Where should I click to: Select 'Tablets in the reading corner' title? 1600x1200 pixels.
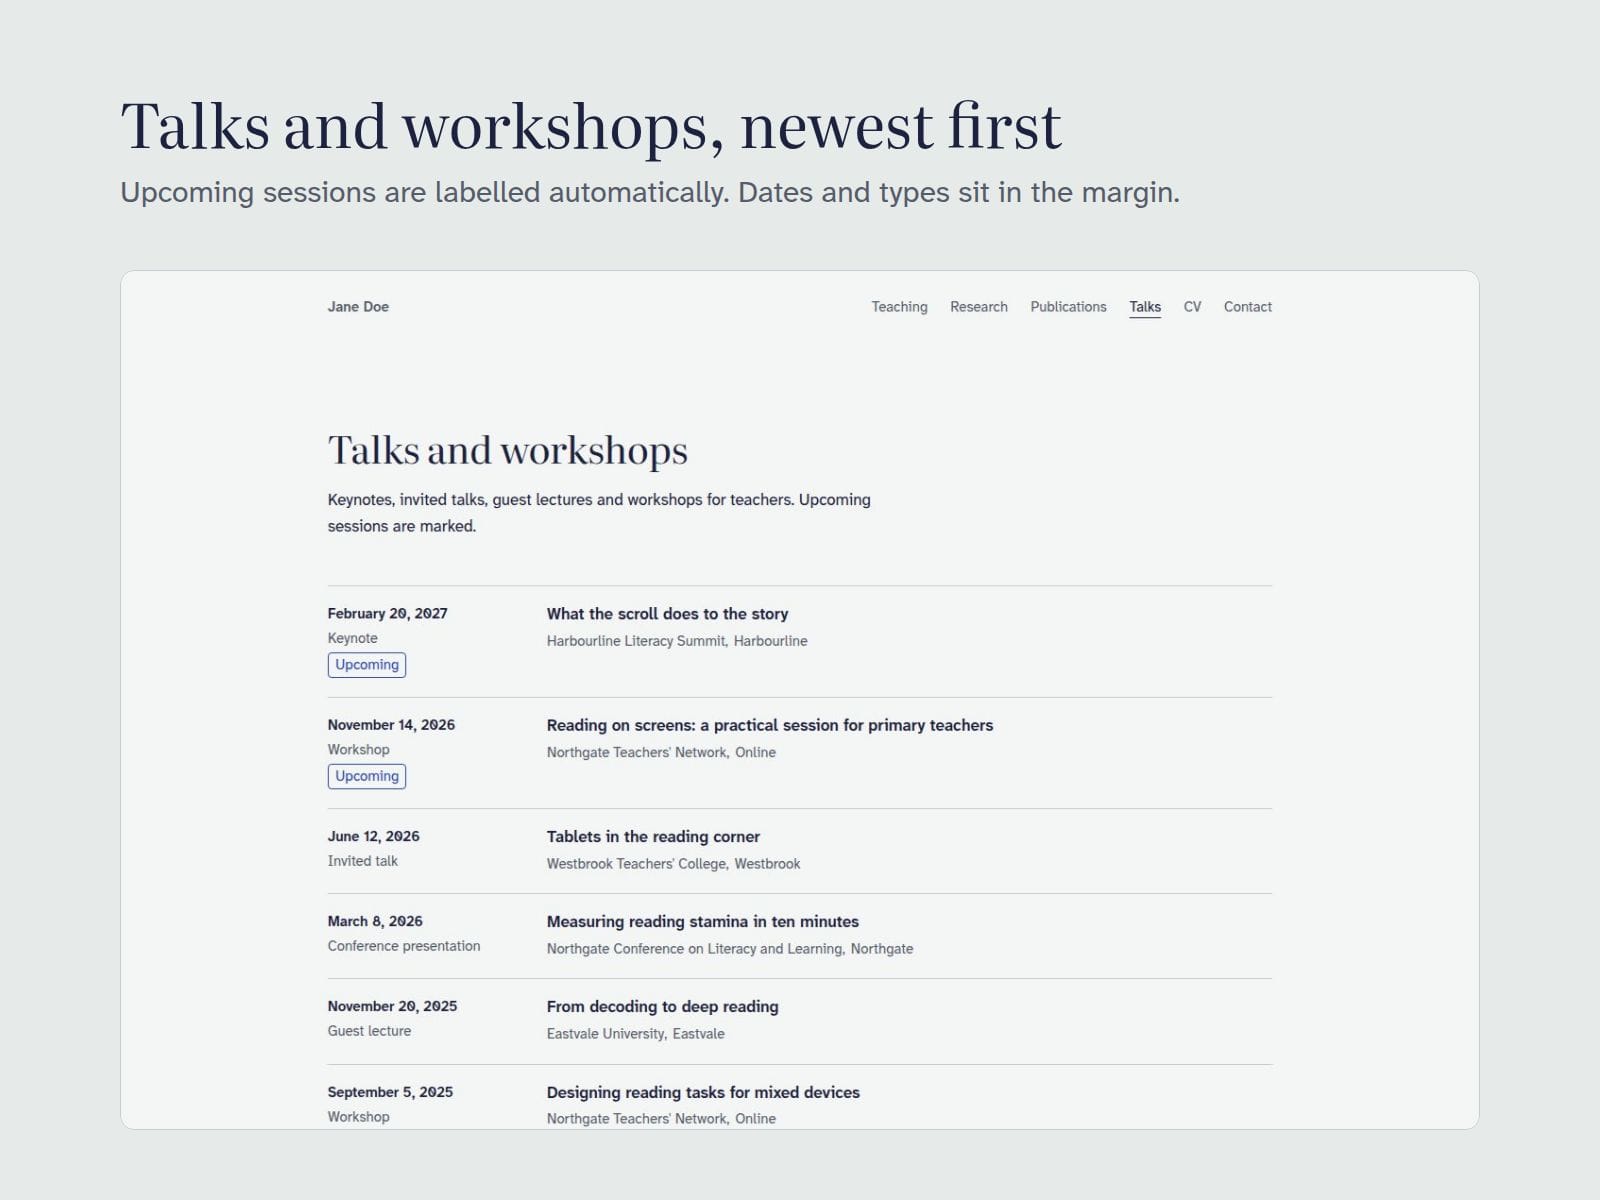(653, 836)
